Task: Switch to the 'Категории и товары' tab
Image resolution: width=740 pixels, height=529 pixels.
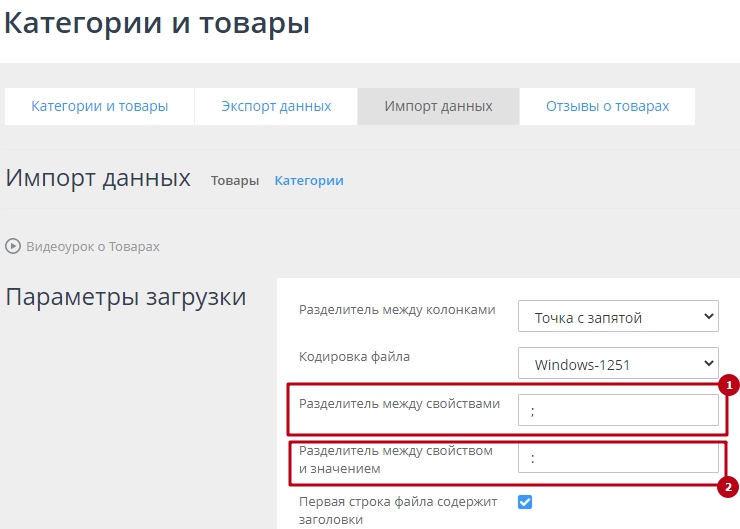Action: pyautogui.click(x=99, y=106)
